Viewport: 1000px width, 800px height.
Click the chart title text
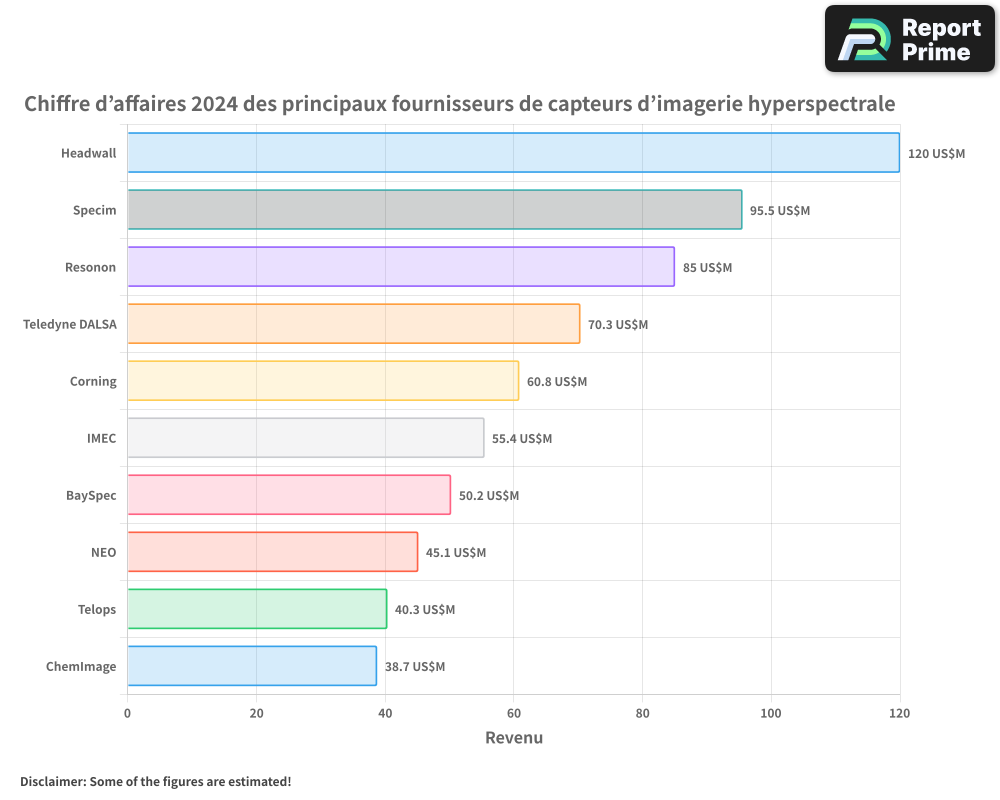click(x=459, y=104)
